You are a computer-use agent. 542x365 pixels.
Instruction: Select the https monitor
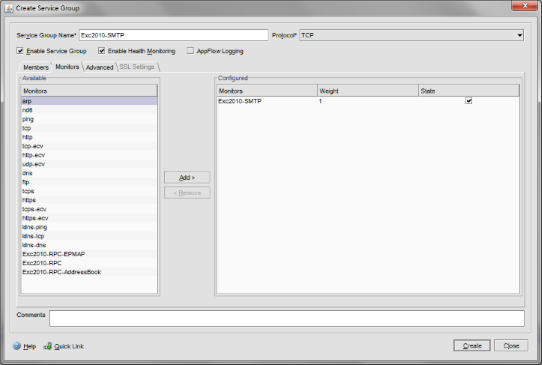point(89,200)
